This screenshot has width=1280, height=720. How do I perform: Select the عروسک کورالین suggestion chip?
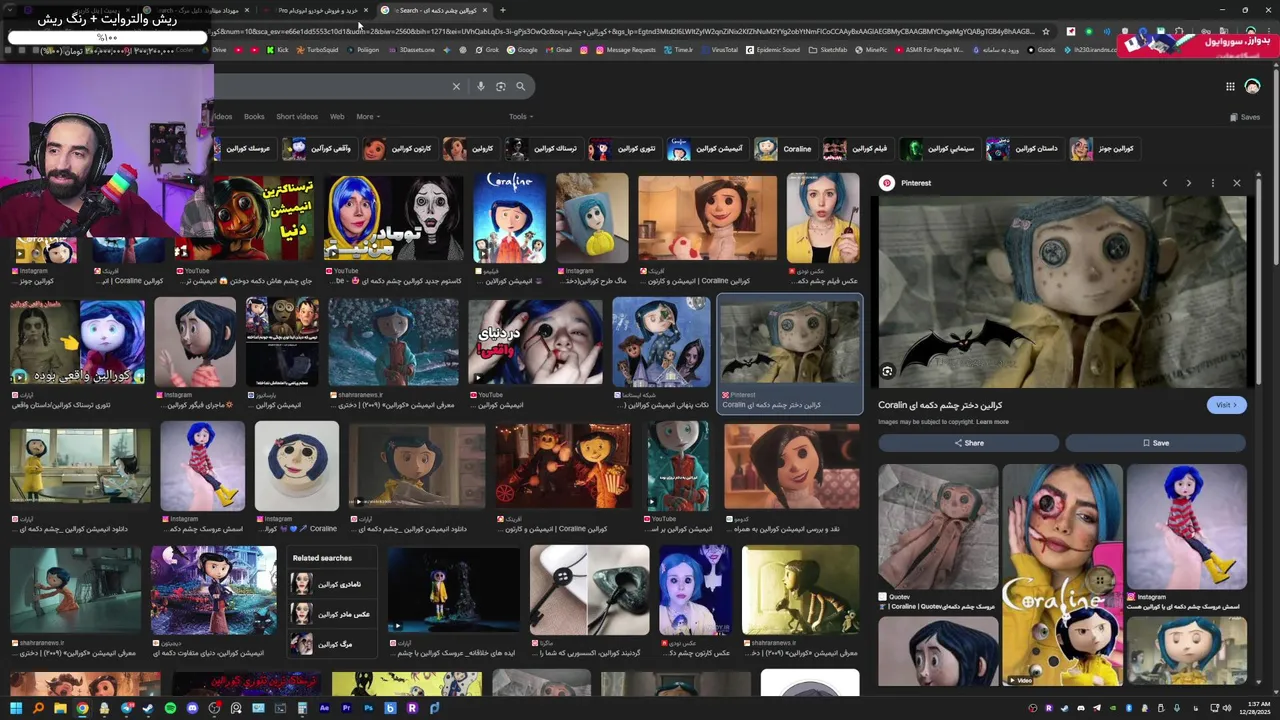(243, 149)
